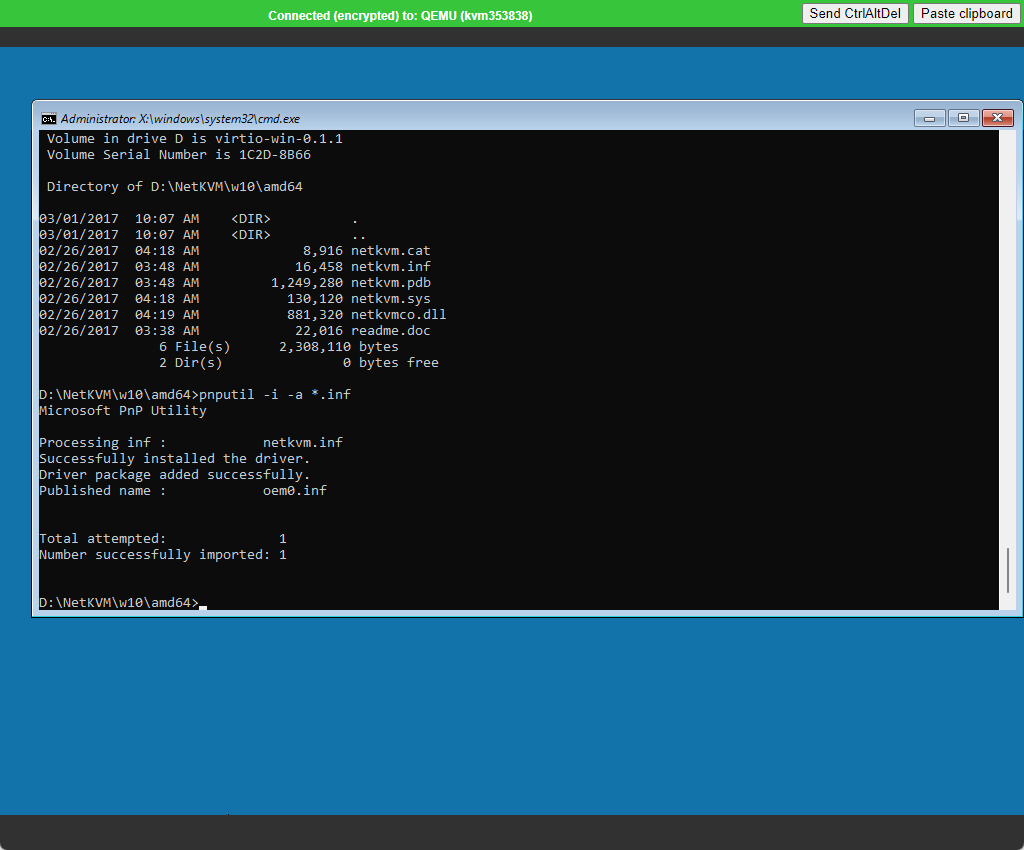Click the 'Directory of D:\NetKVM\w10\amd64' line
Viewport: 1024px width, 850px height.
click(x=174, y=187)
